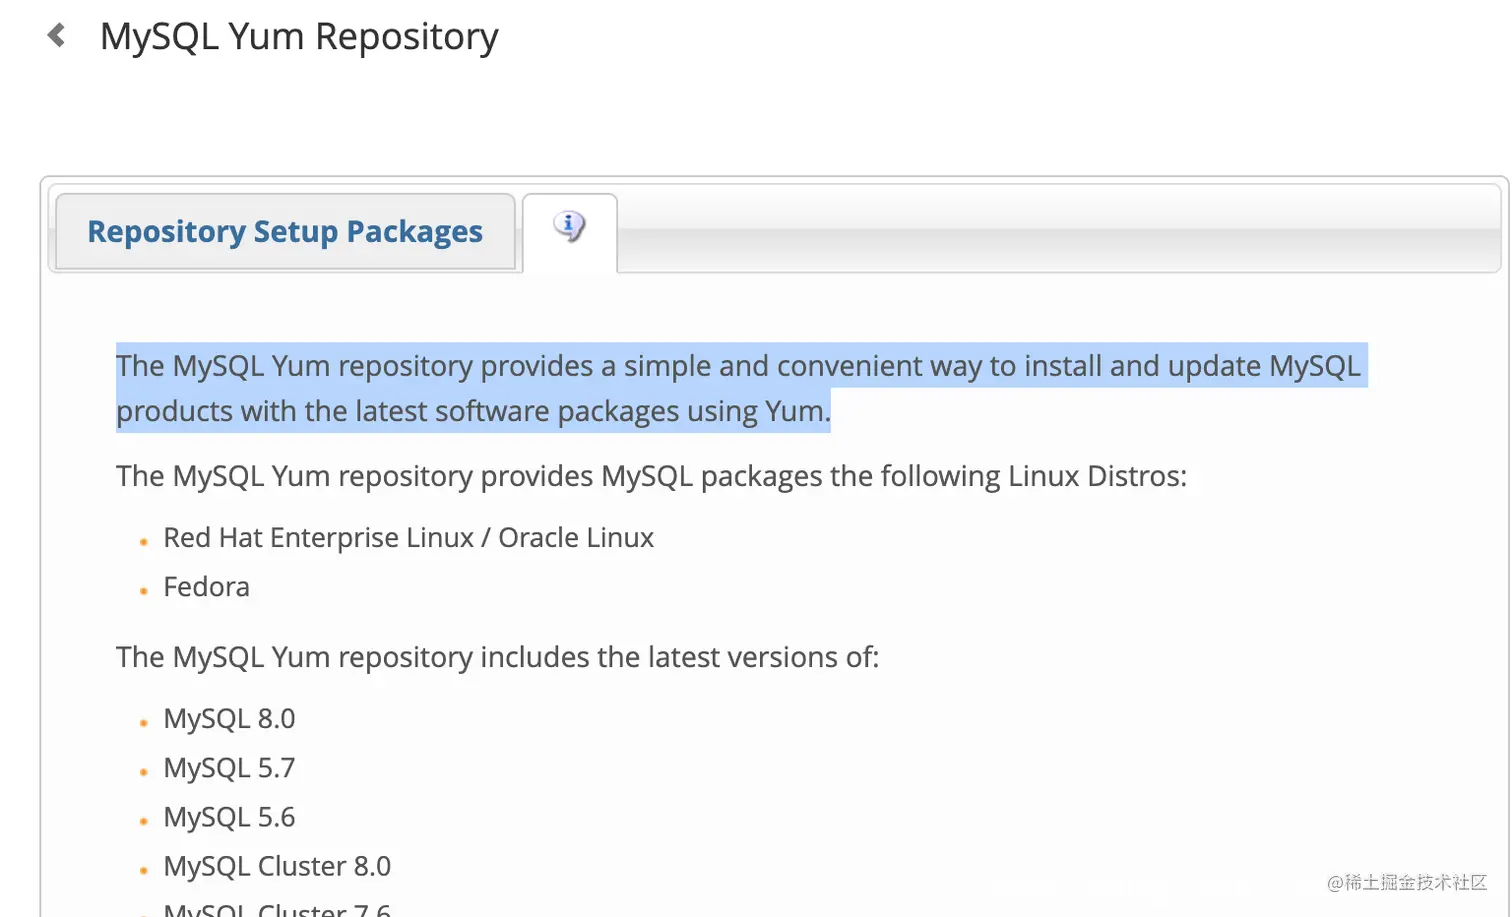This screenshot has width=1512, height=917.
Task: Click the sentence listing supported Linux Distros
Action: [x=651, y=476]
